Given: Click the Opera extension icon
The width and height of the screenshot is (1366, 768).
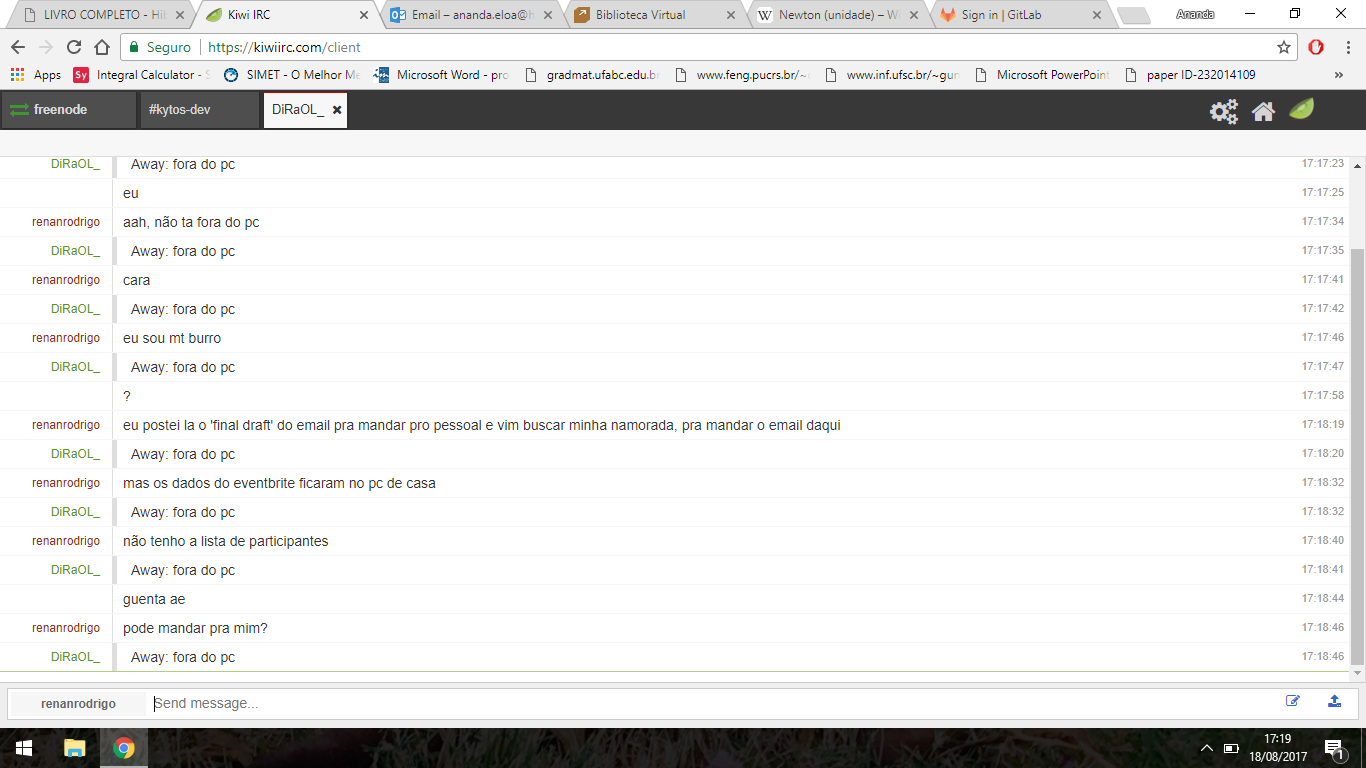Looking at the screenshot, I should click(x=1316, y=47).
